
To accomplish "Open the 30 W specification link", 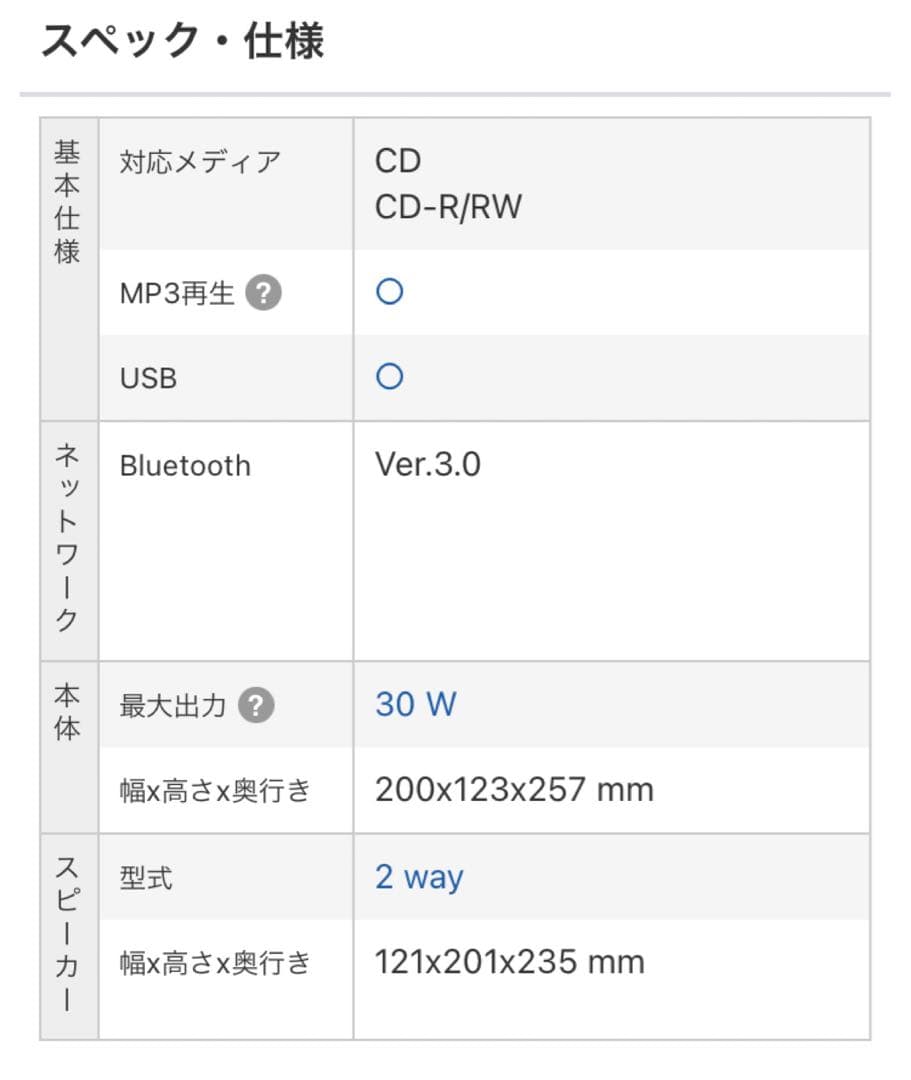I will (415, 704).
